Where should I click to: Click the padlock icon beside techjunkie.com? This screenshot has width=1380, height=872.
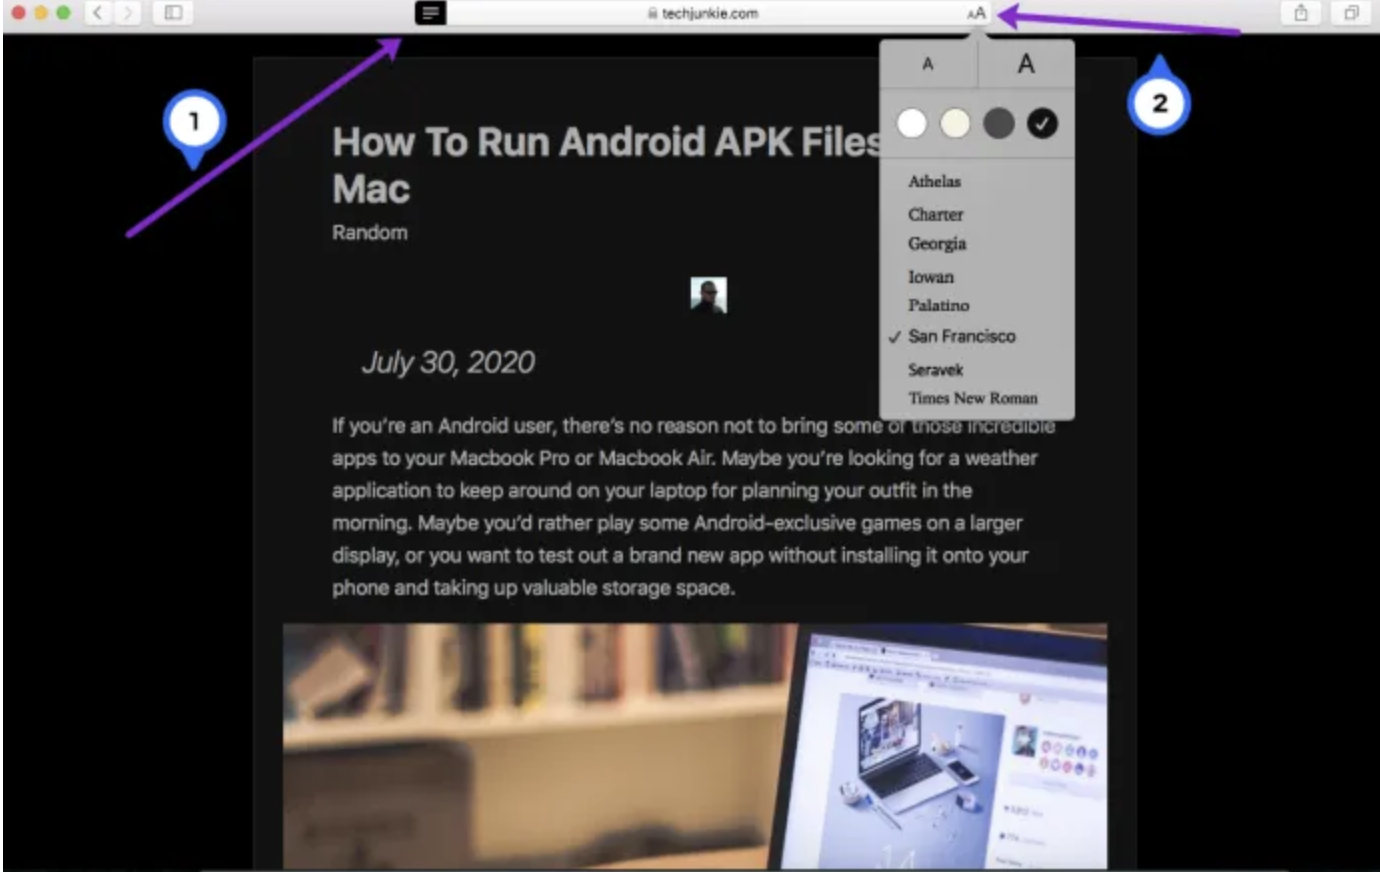pos(651,14)
